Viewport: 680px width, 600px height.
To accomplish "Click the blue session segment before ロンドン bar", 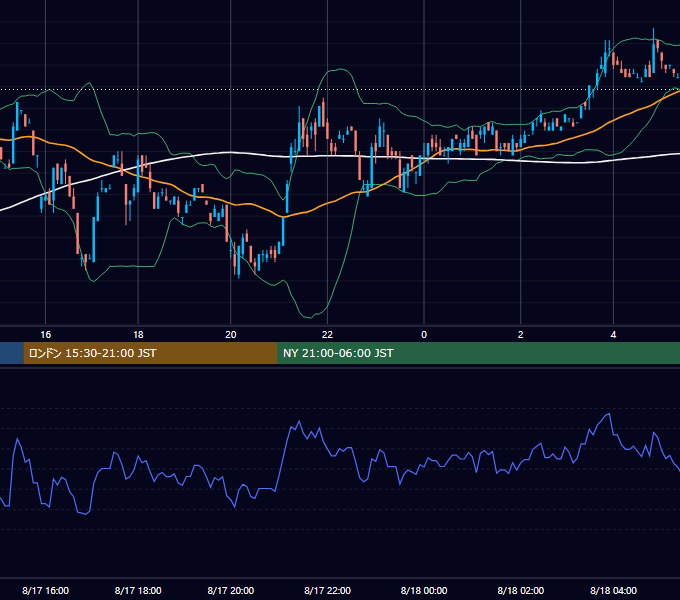I will pyautogui.click(x=12, y=353).
